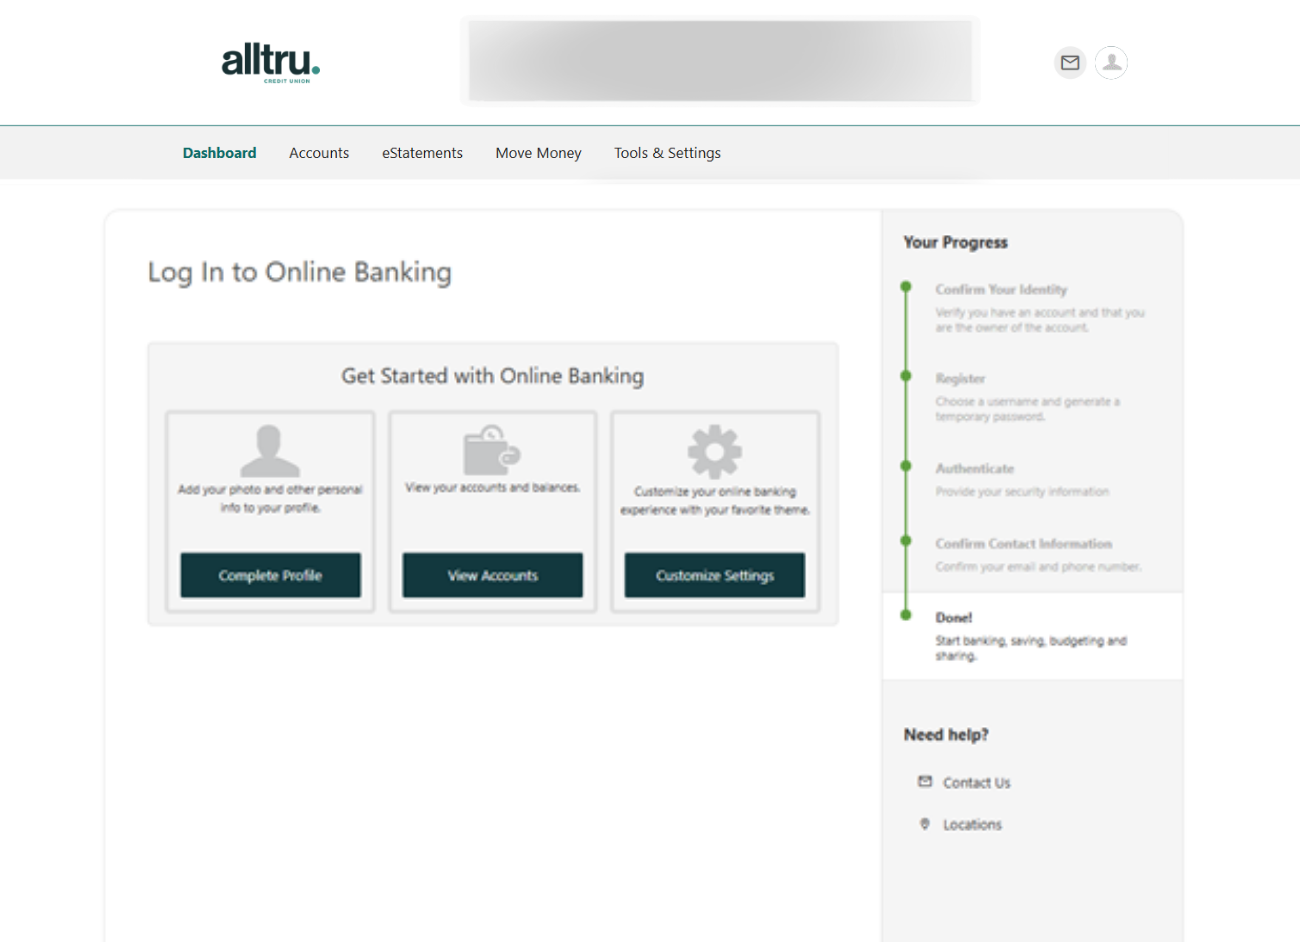
Task: Open the Alltru Credit Union logo
Action: click(270, 62)
